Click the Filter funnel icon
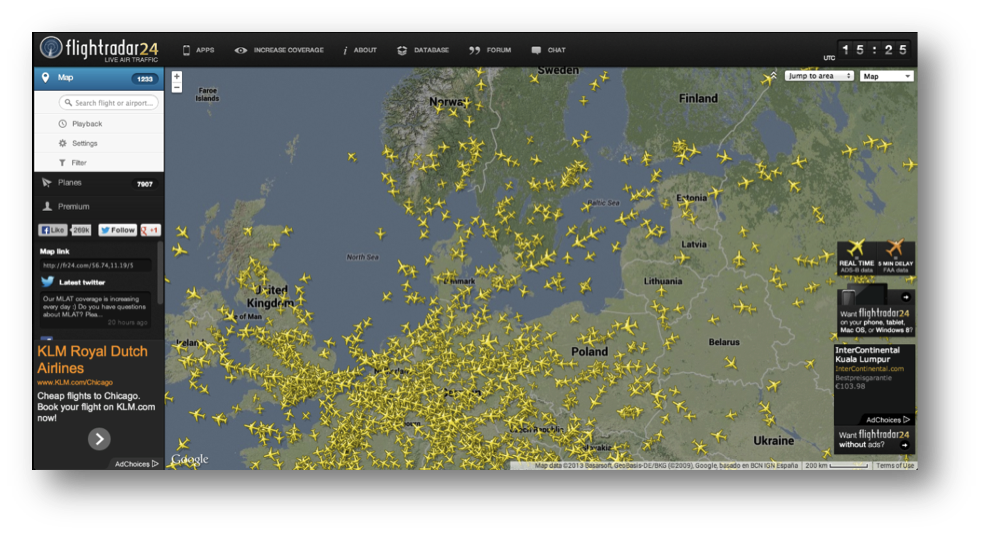 click(62, 163)
